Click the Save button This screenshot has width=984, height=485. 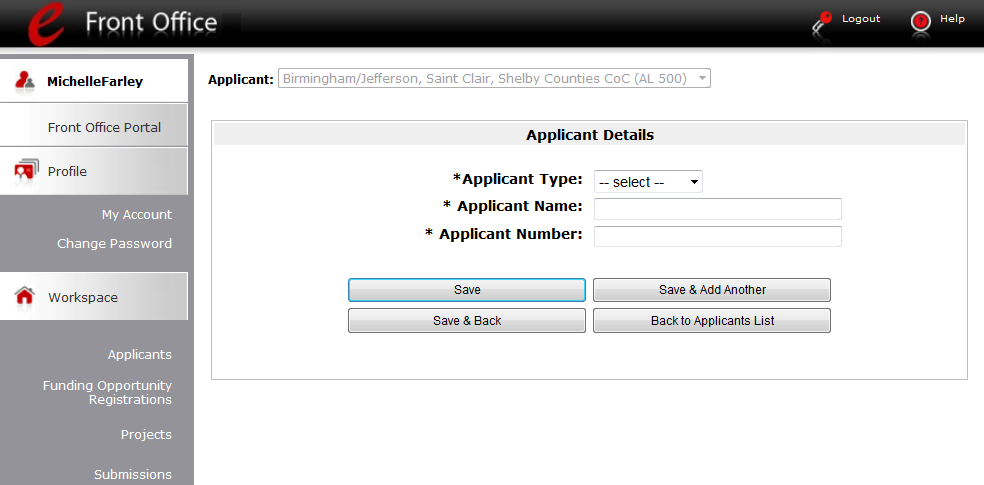tap(467, 290)
